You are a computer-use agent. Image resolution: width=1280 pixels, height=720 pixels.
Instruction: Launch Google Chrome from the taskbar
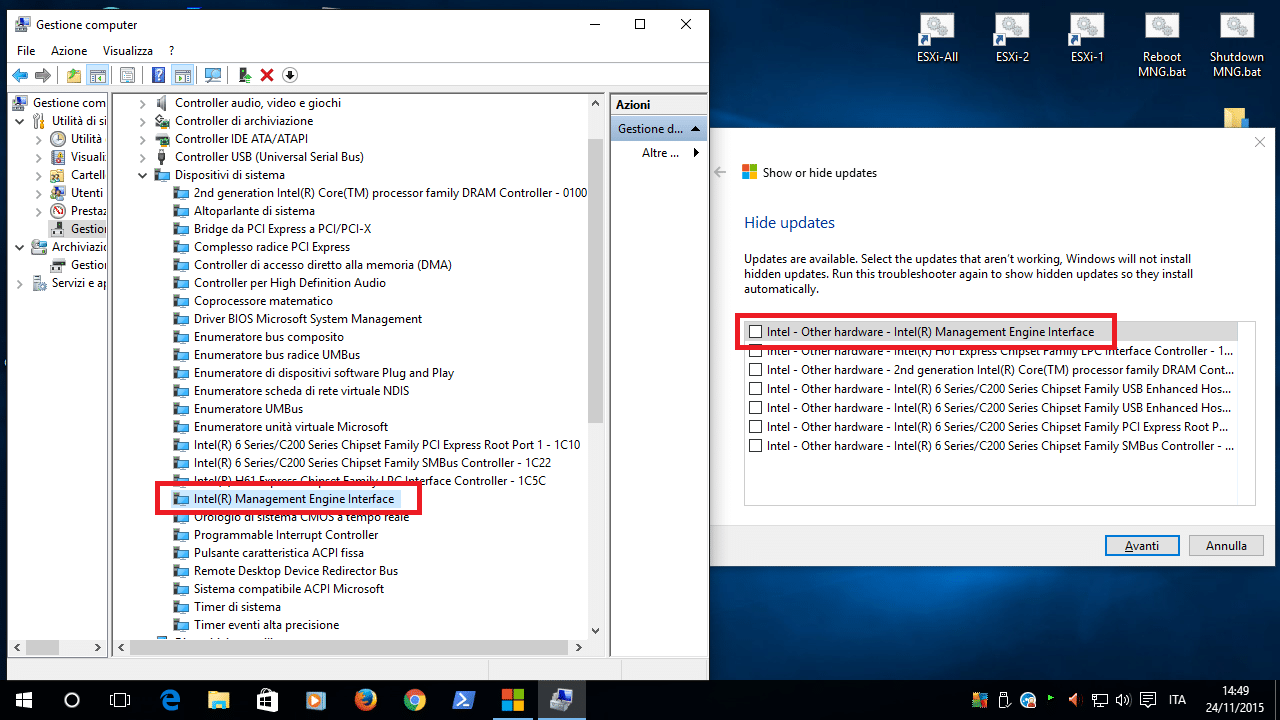coord(415,699)
